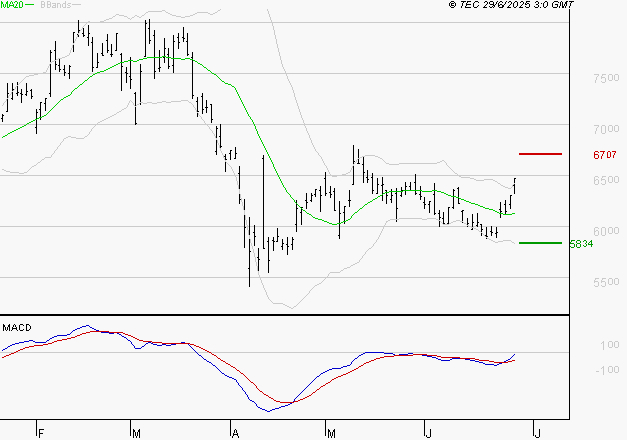Click the 6500 price axis label
Viewport: 627px width, 440px height.
(606, 180)
